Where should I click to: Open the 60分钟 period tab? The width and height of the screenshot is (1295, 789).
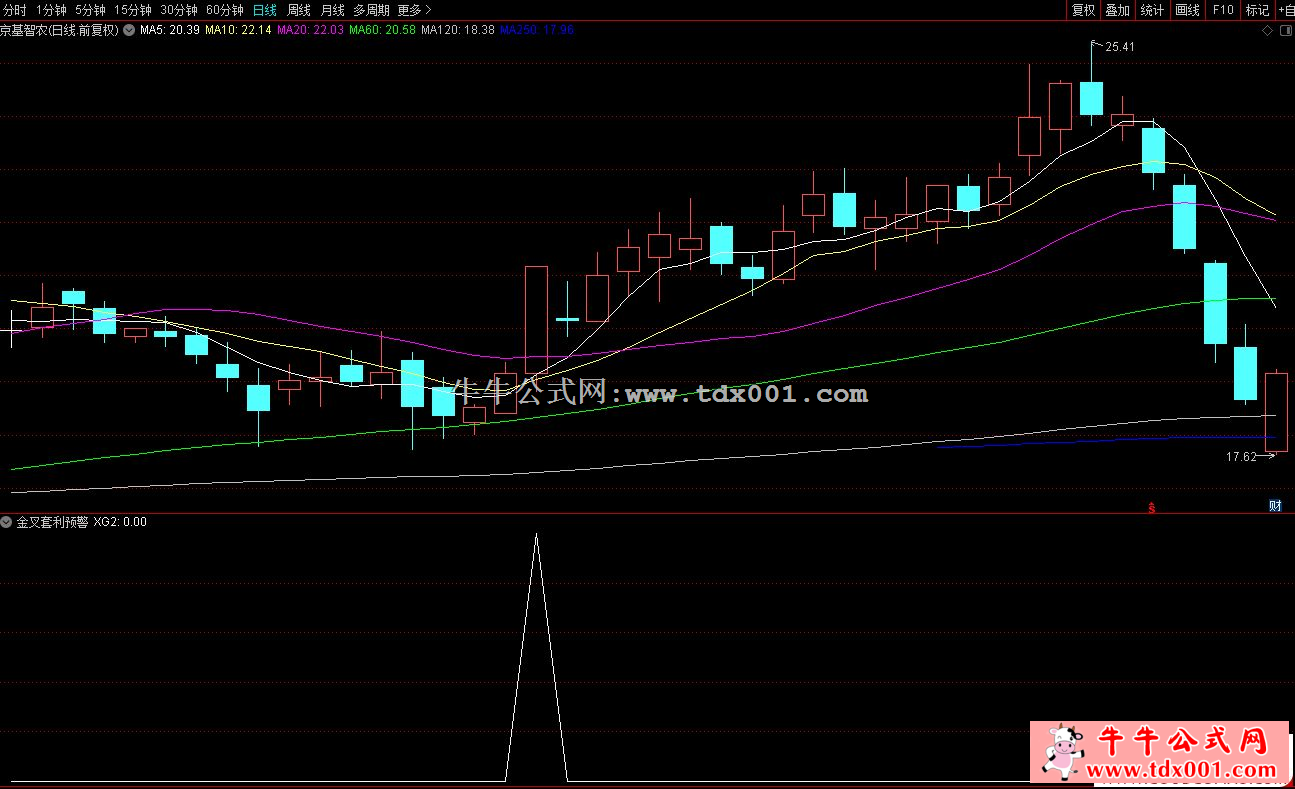coord(224,10)
